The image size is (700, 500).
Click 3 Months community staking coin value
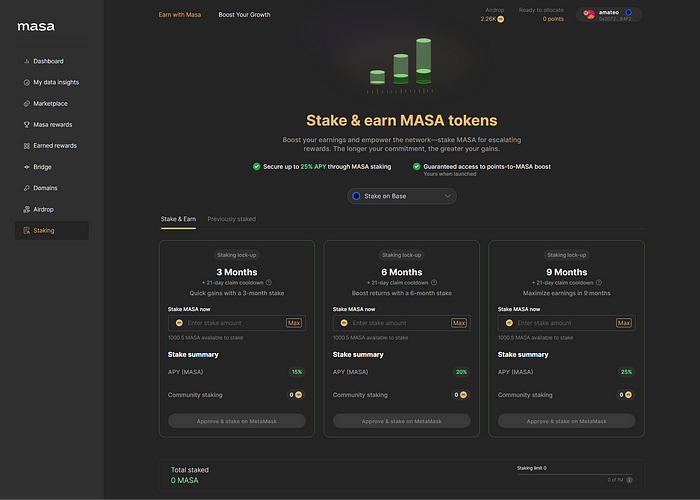(x=296, y=395)
